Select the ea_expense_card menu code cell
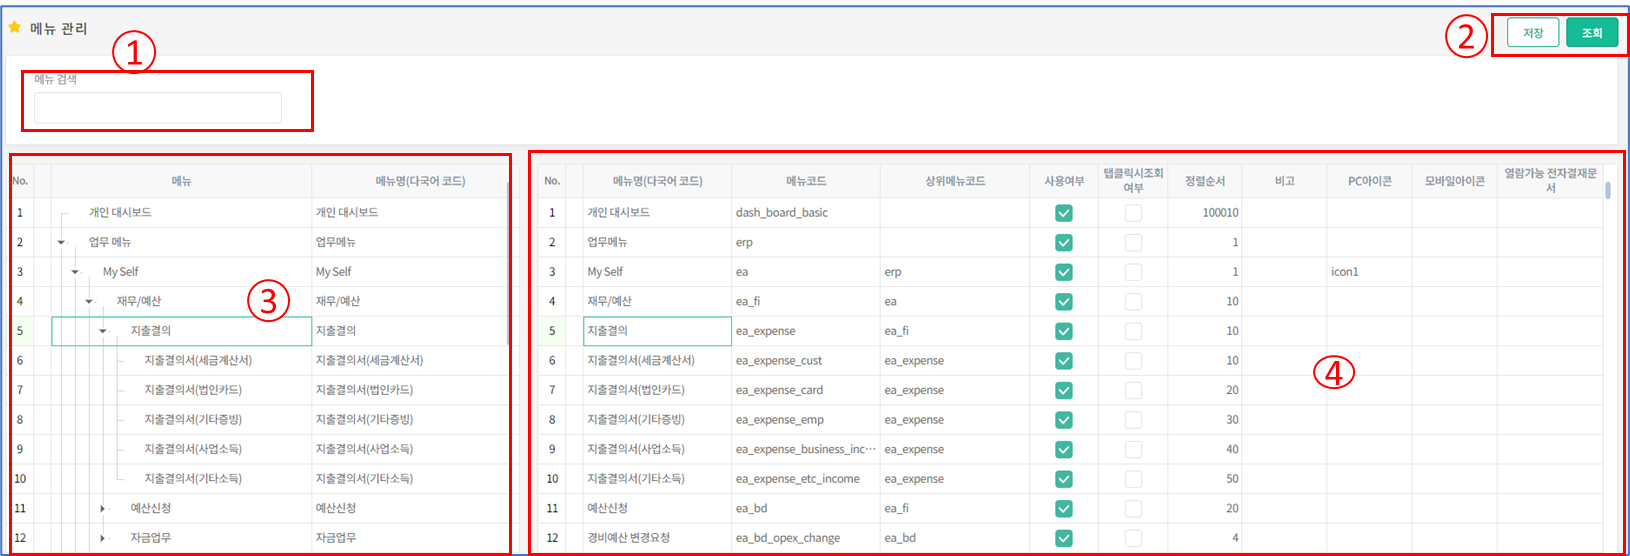The width and height of the screenshot is (1630, 556). point(780,390)
